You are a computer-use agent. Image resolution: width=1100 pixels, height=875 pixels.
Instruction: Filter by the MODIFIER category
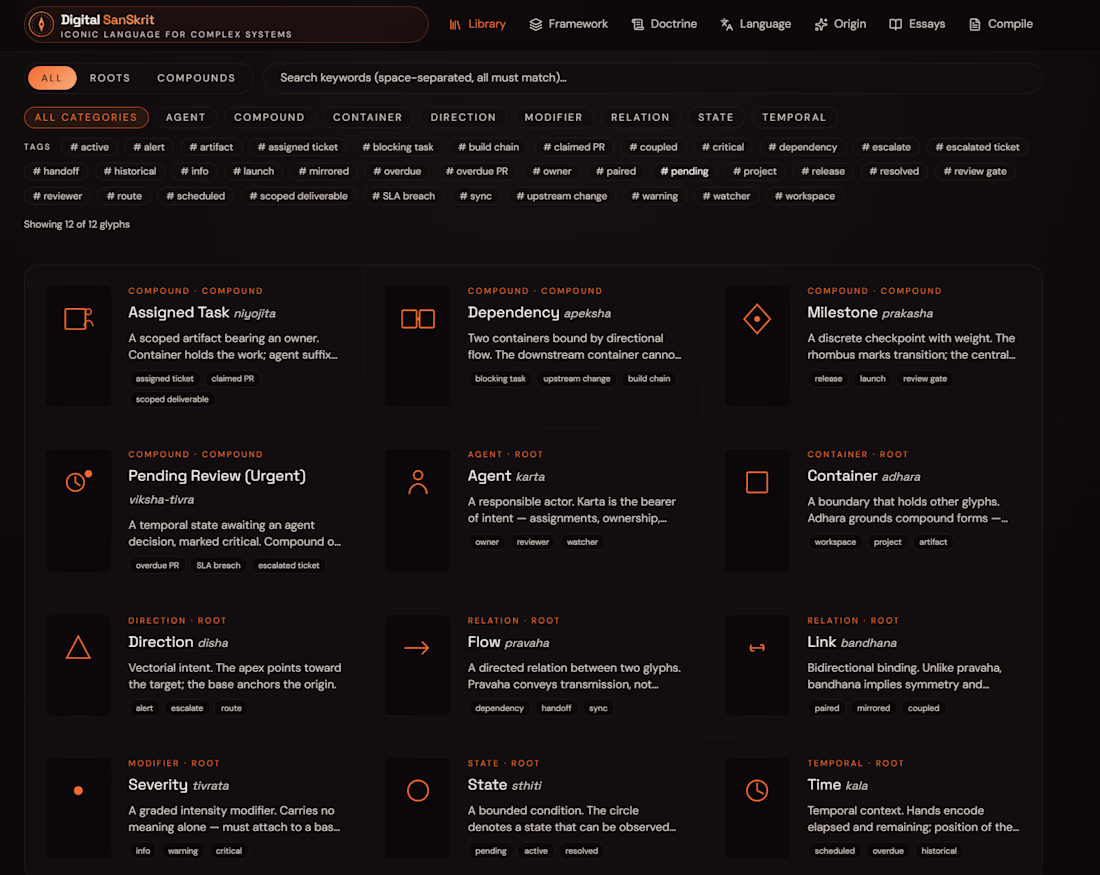554,117
